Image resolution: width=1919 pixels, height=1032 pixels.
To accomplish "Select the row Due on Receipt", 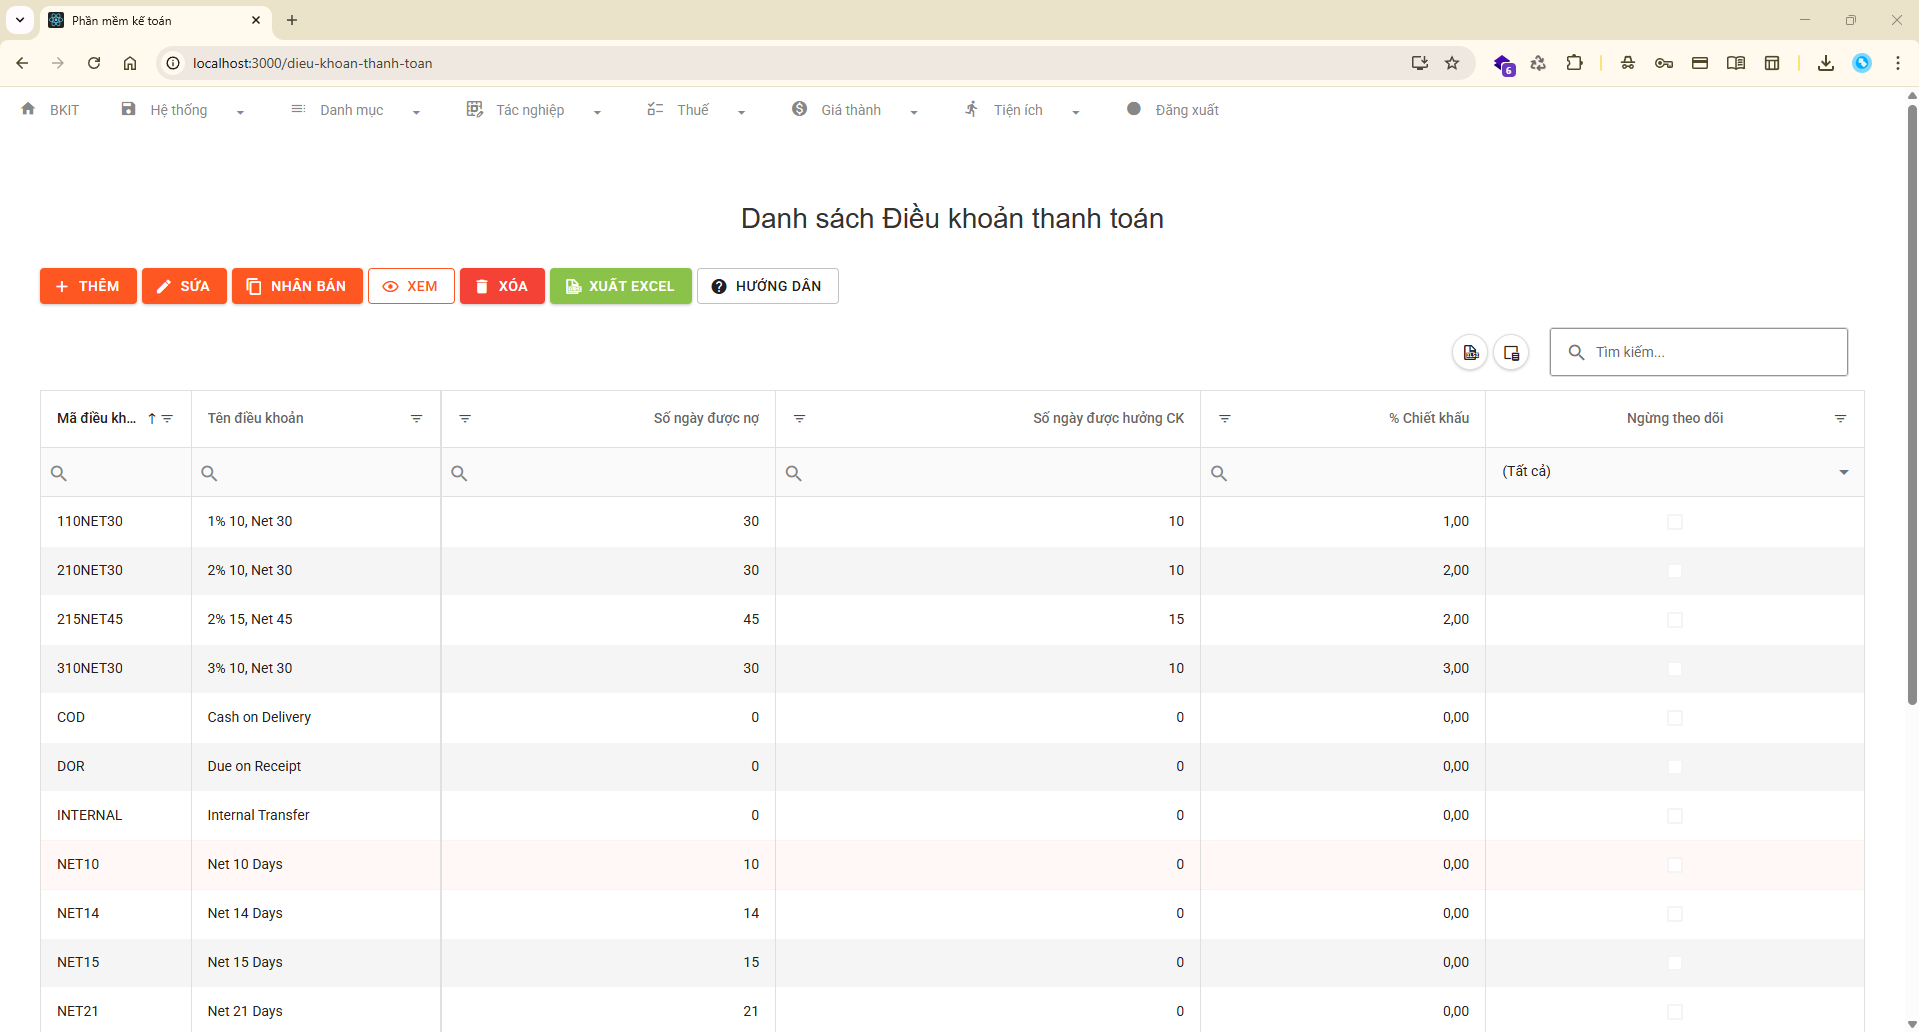I will tap(952, 766).
